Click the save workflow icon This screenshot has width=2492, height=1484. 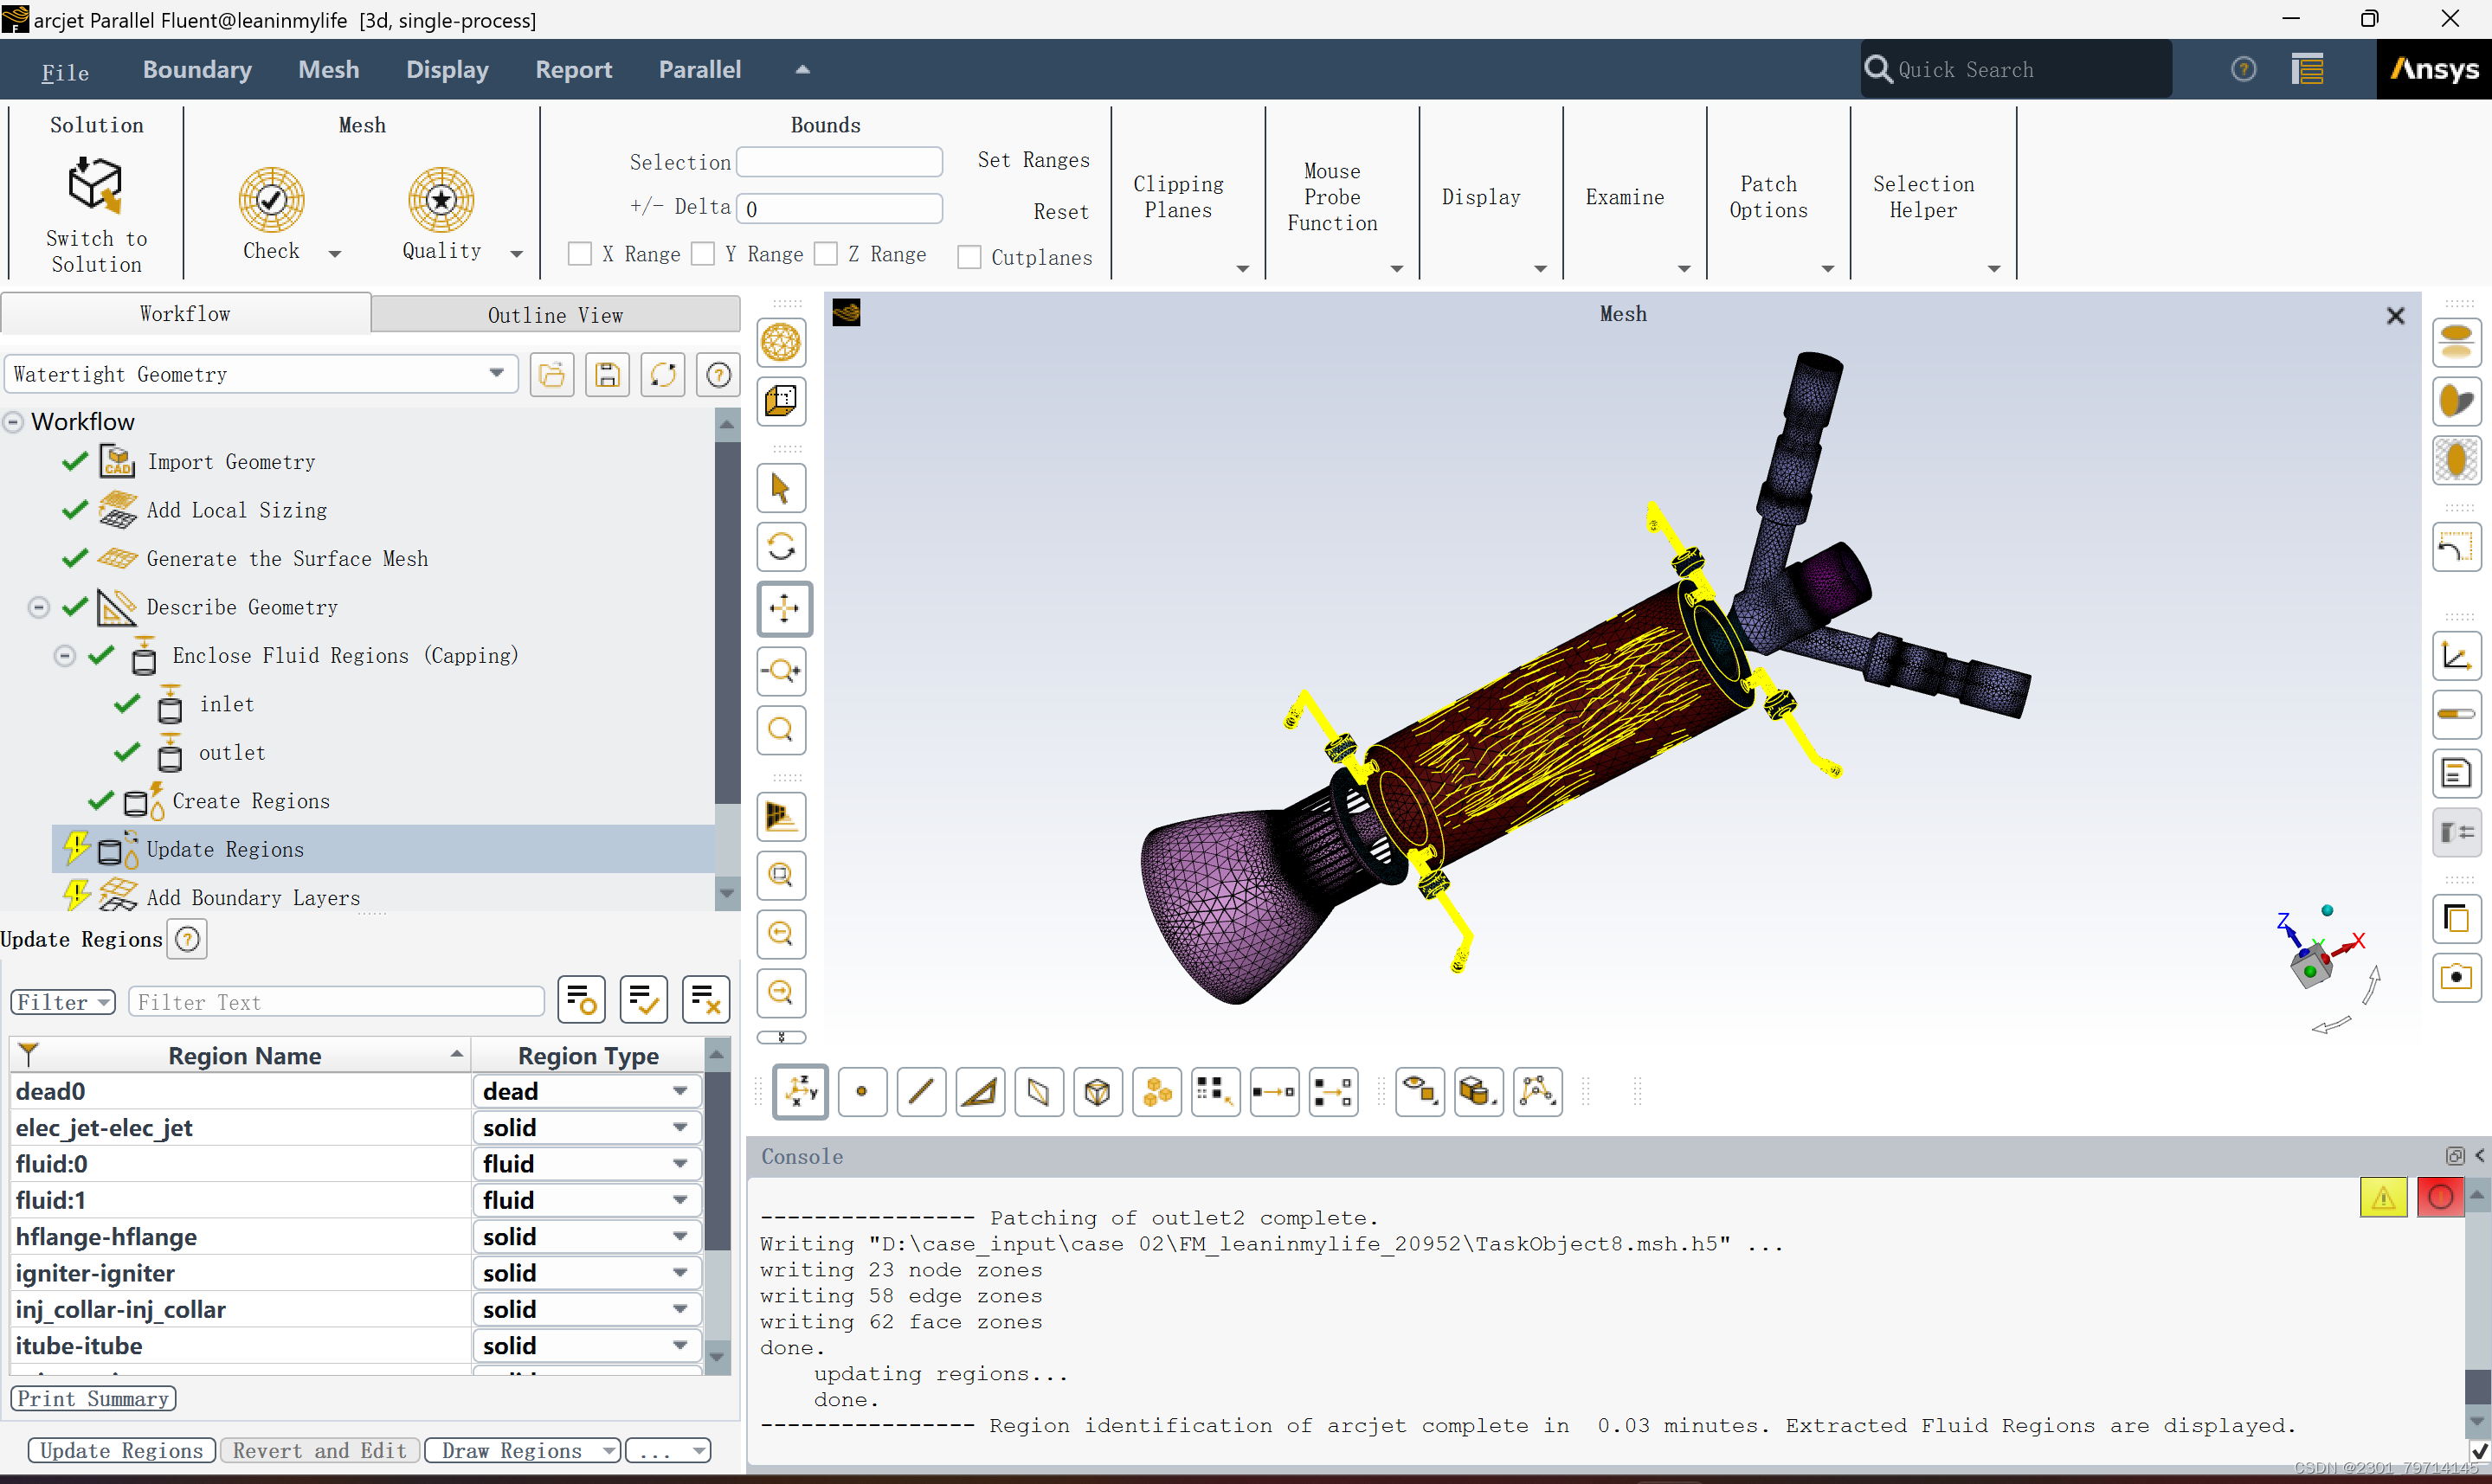pos(607,374)
